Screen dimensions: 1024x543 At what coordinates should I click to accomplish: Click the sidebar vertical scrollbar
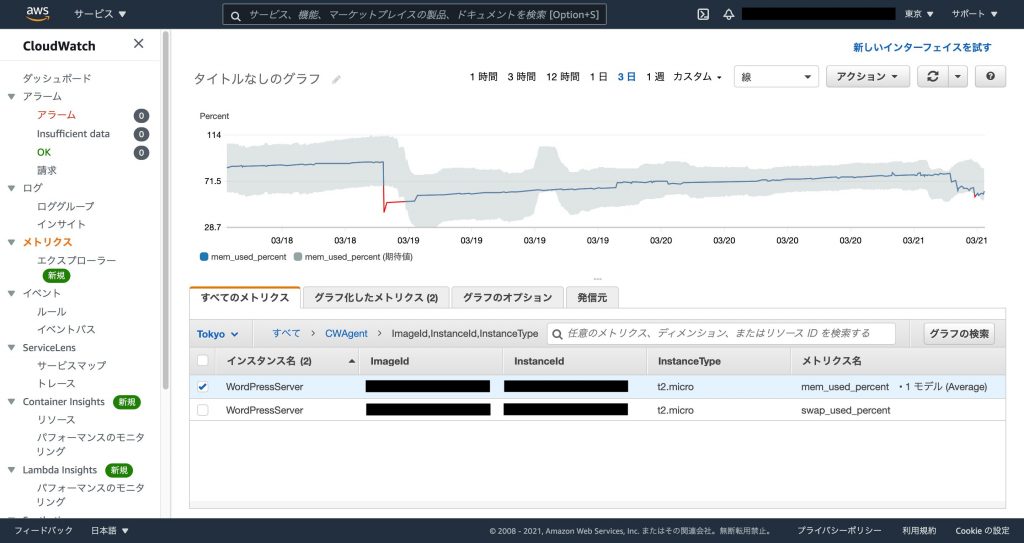[165, 209]
